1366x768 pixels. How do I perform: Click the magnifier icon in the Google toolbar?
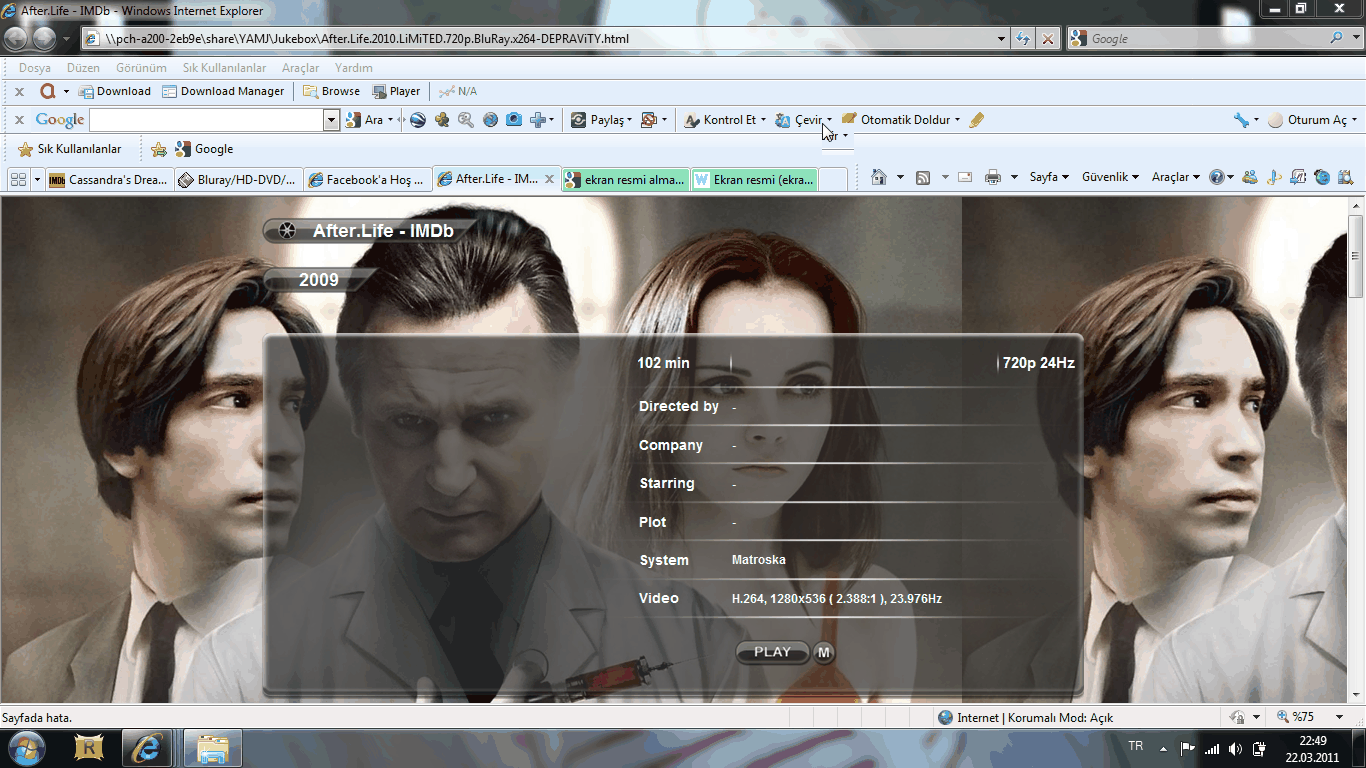(466, 120)
